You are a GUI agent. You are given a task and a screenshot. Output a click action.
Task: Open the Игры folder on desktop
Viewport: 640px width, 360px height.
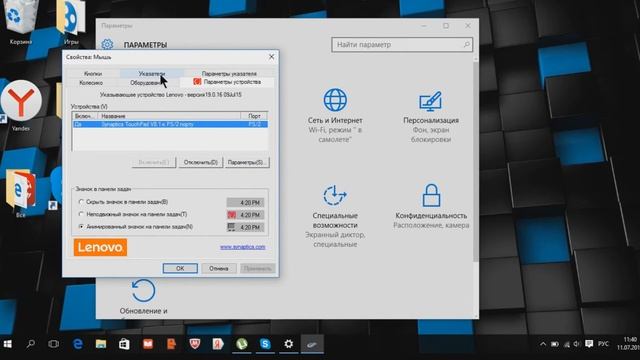(71, 22)
